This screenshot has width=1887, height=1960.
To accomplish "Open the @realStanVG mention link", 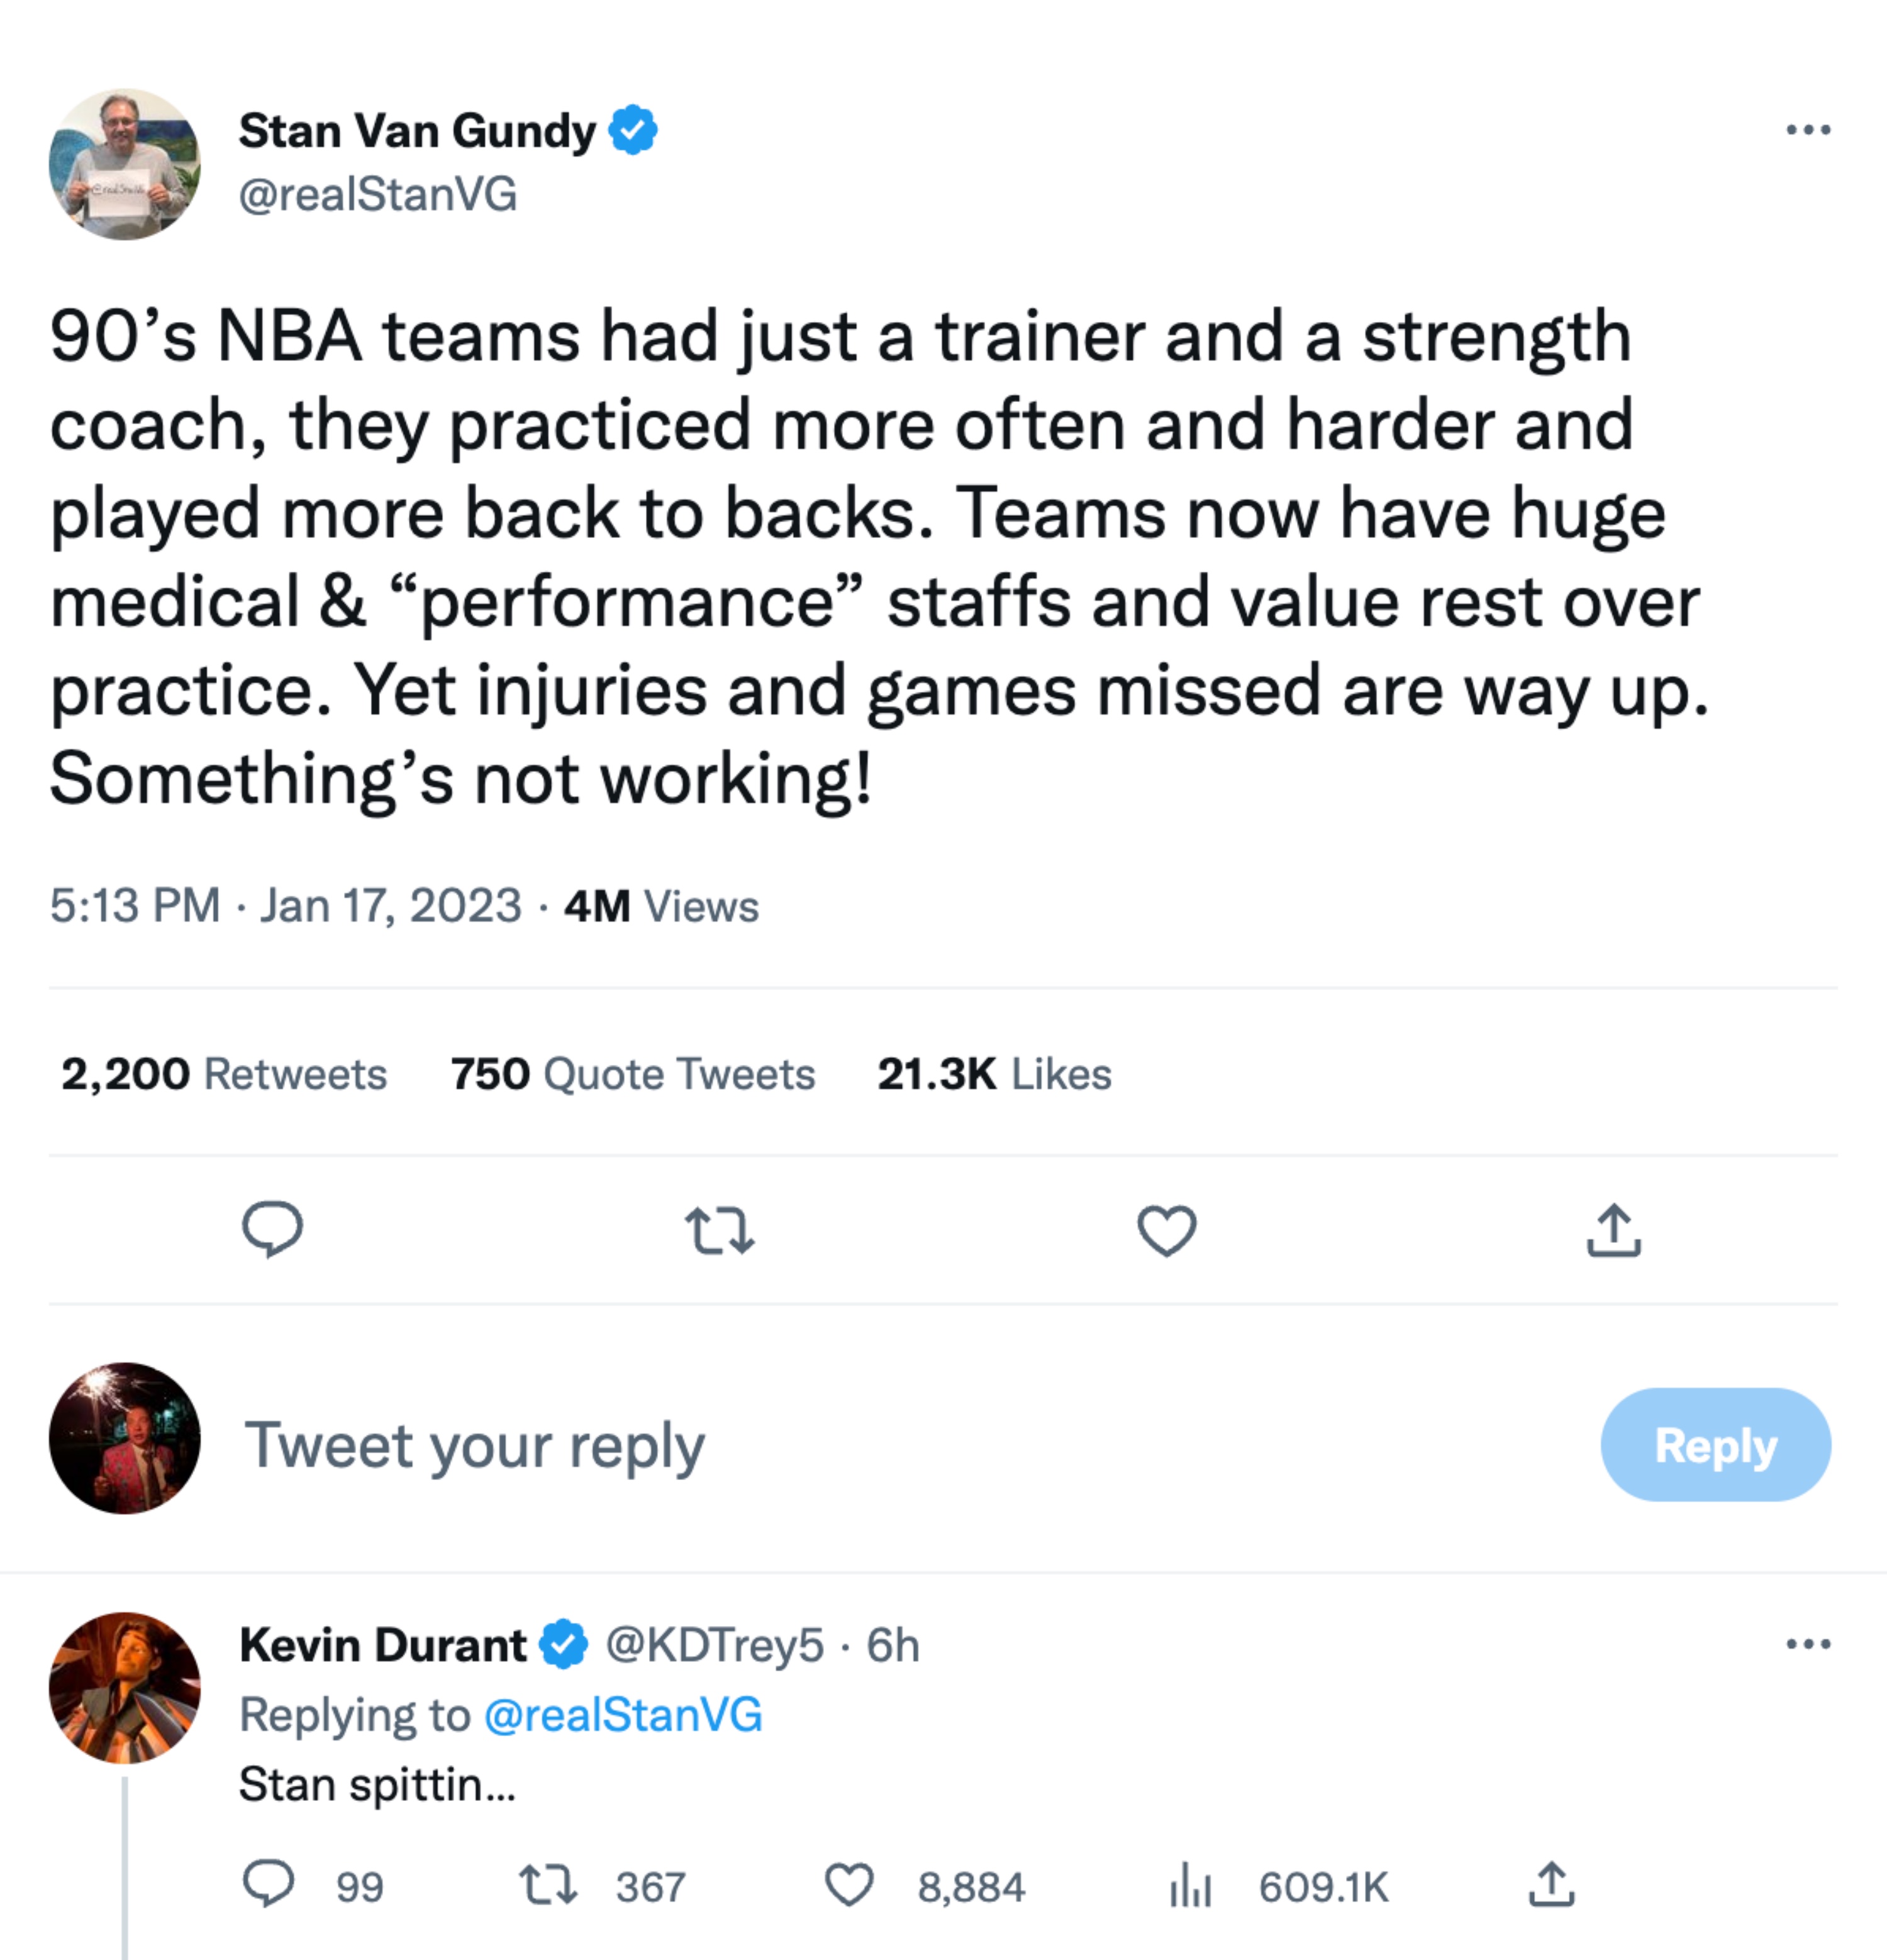I will pos(622,1715).
